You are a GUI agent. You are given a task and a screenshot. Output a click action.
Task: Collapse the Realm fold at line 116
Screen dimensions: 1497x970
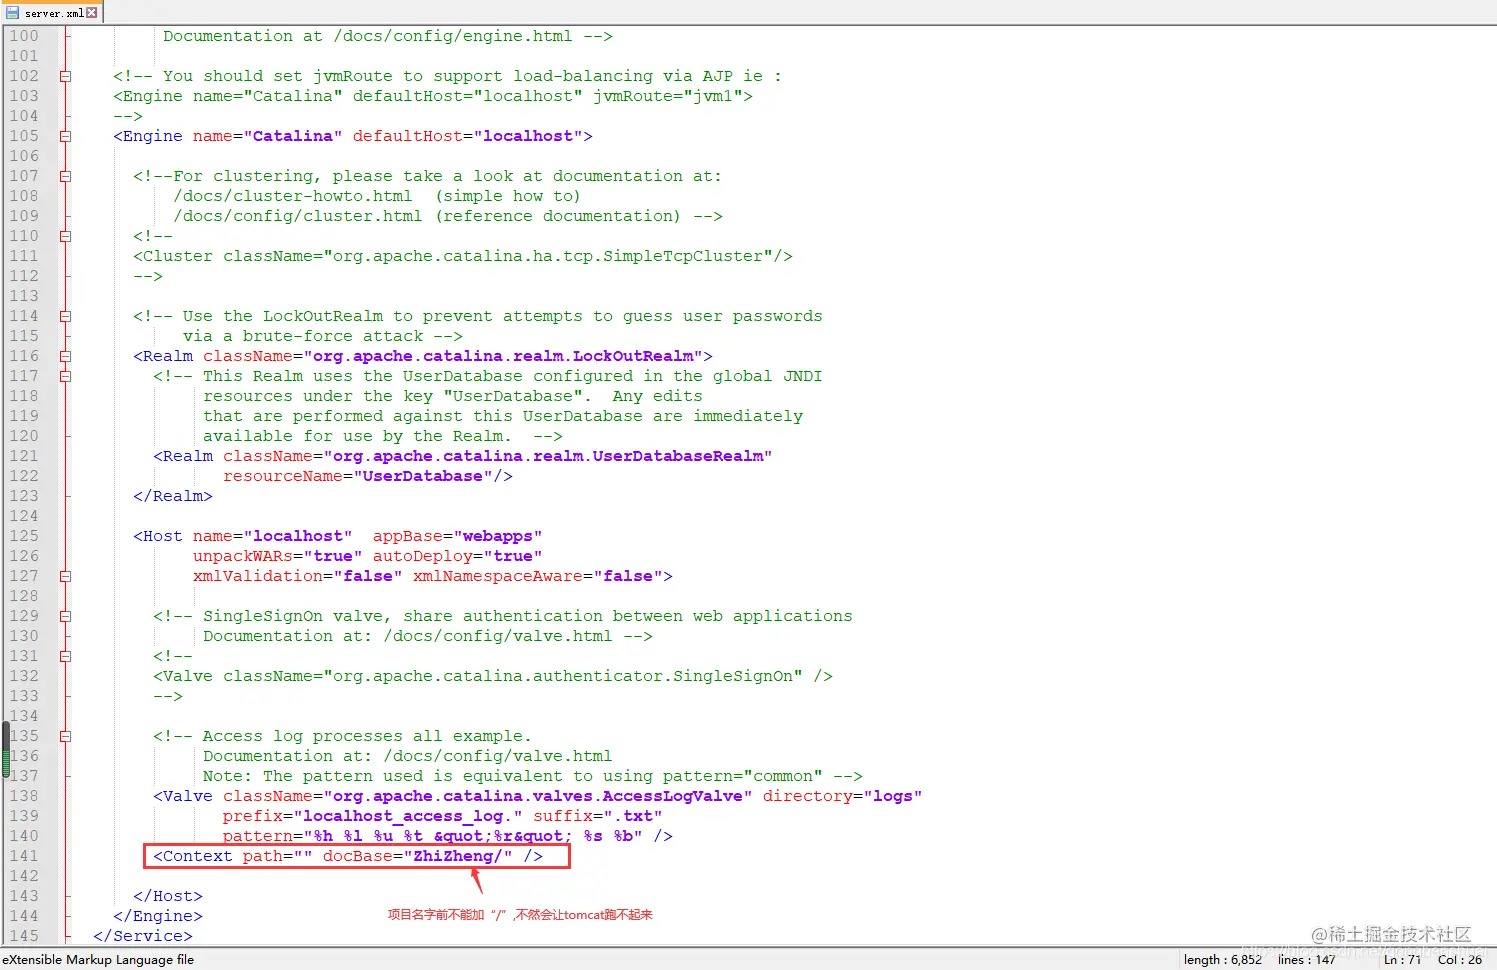tap(66, 356)
